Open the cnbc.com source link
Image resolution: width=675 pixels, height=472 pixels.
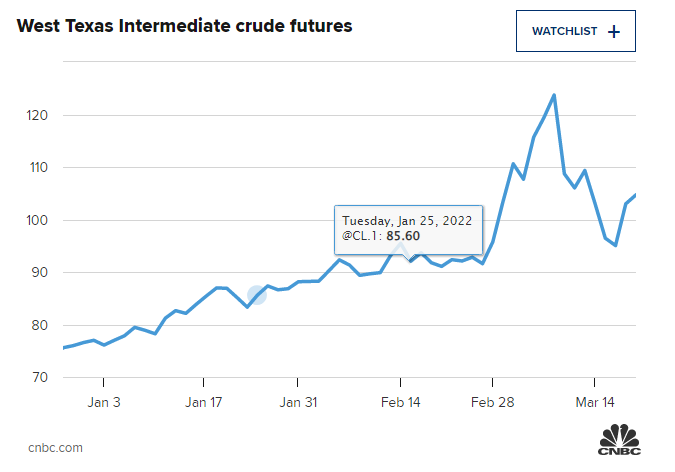pyautogui.click(x=56, y=447)
